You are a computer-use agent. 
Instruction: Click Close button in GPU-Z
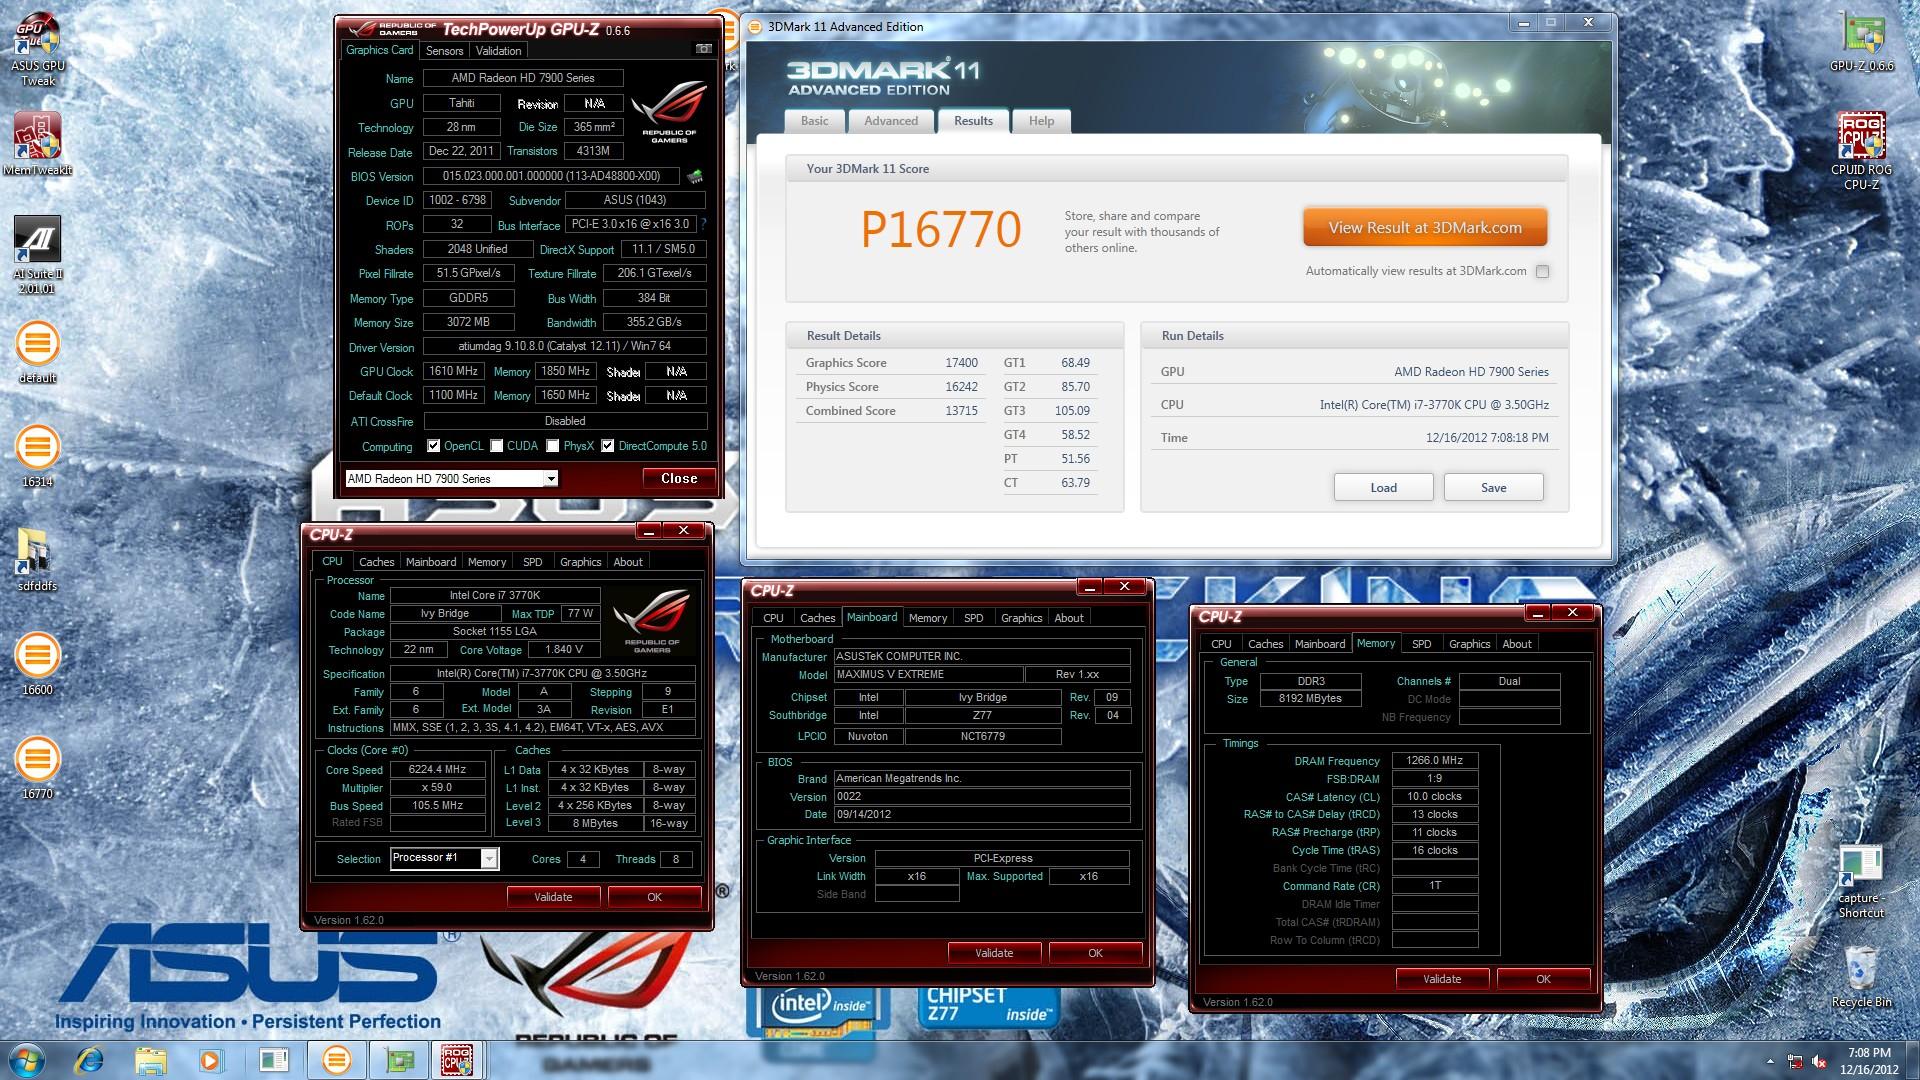[x=679, y=479]
